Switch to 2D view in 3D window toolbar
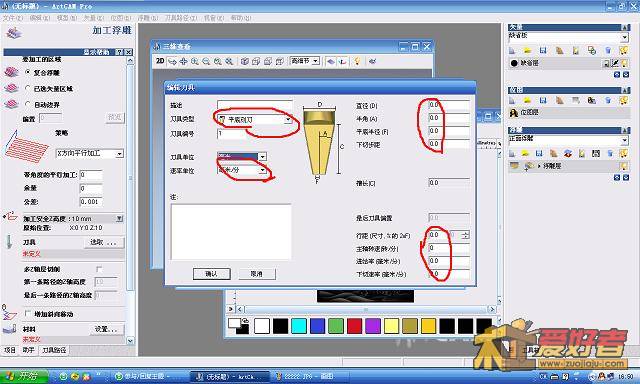 (x=160, y=61)
